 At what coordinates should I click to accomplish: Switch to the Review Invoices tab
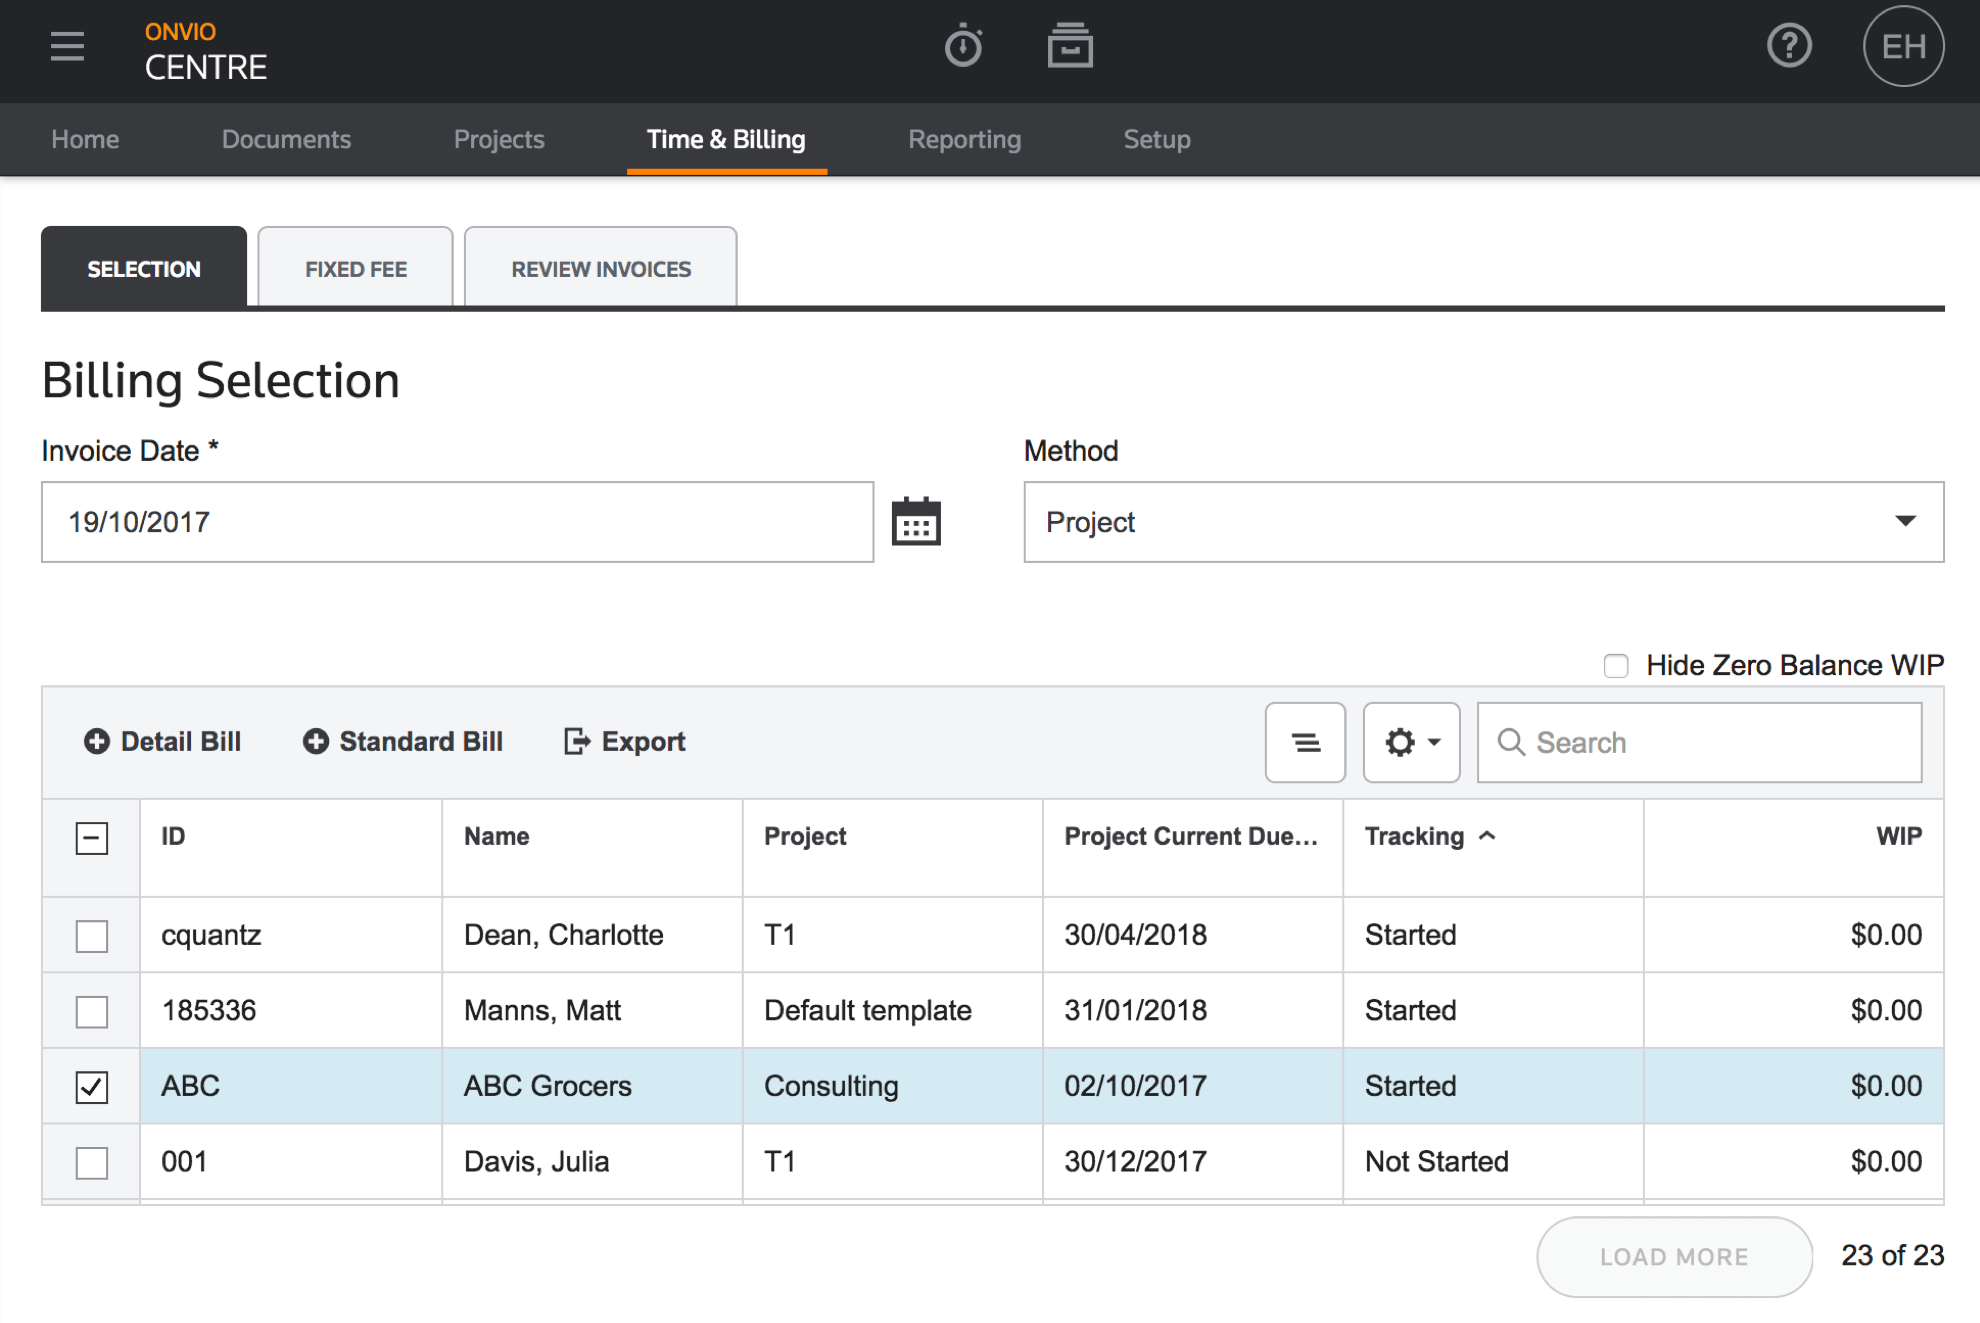[x=601, y=267]
